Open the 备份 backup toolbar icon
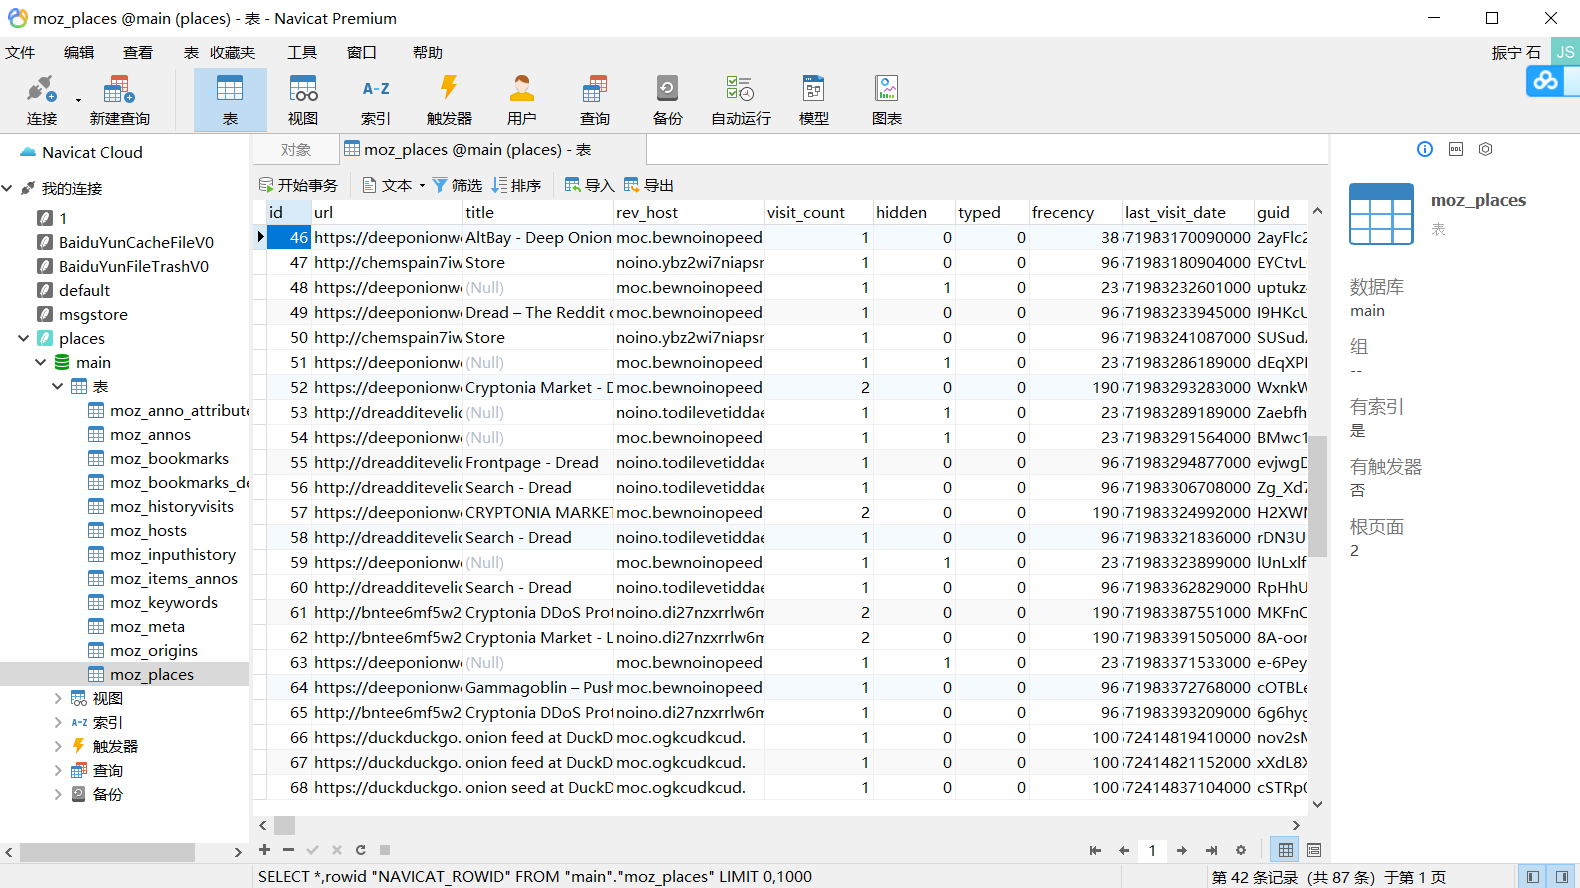Image resolution: width=1580 pixels, height=888 pixels. 668,100
